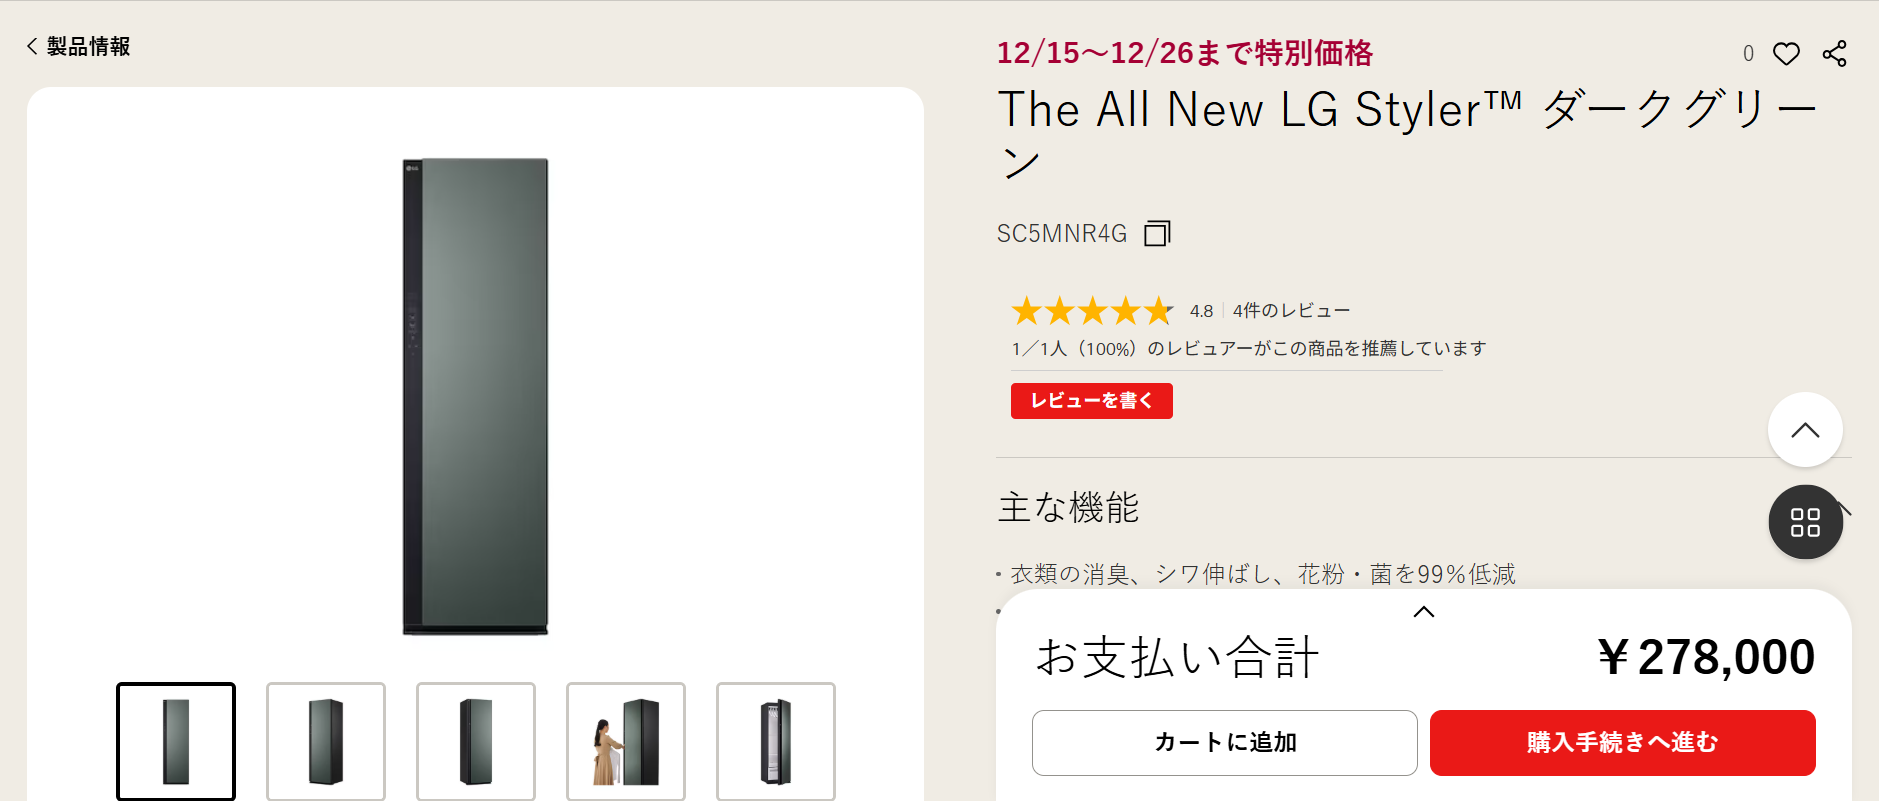
Task: Click the 製品情報 back link text
Action: click(89, 46)
